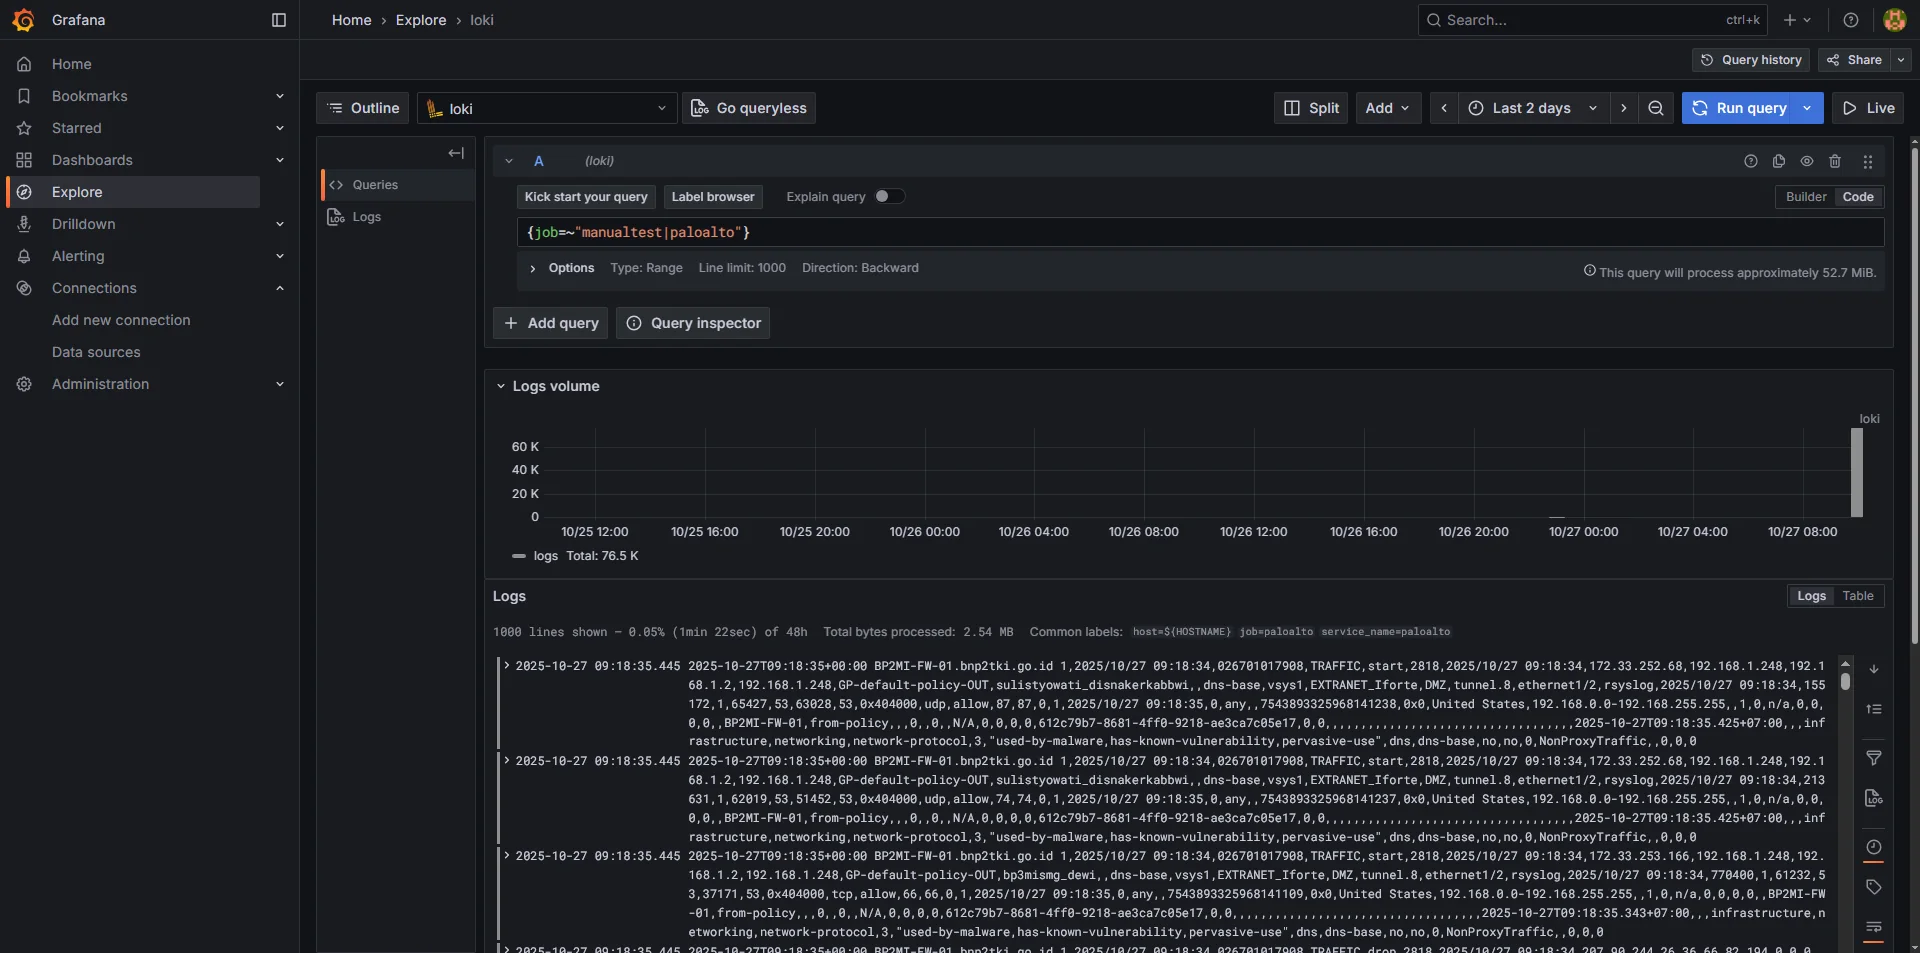The image size is (1920, 953).
Task: Click the Administration gear icon
Action: coord(24,384)
